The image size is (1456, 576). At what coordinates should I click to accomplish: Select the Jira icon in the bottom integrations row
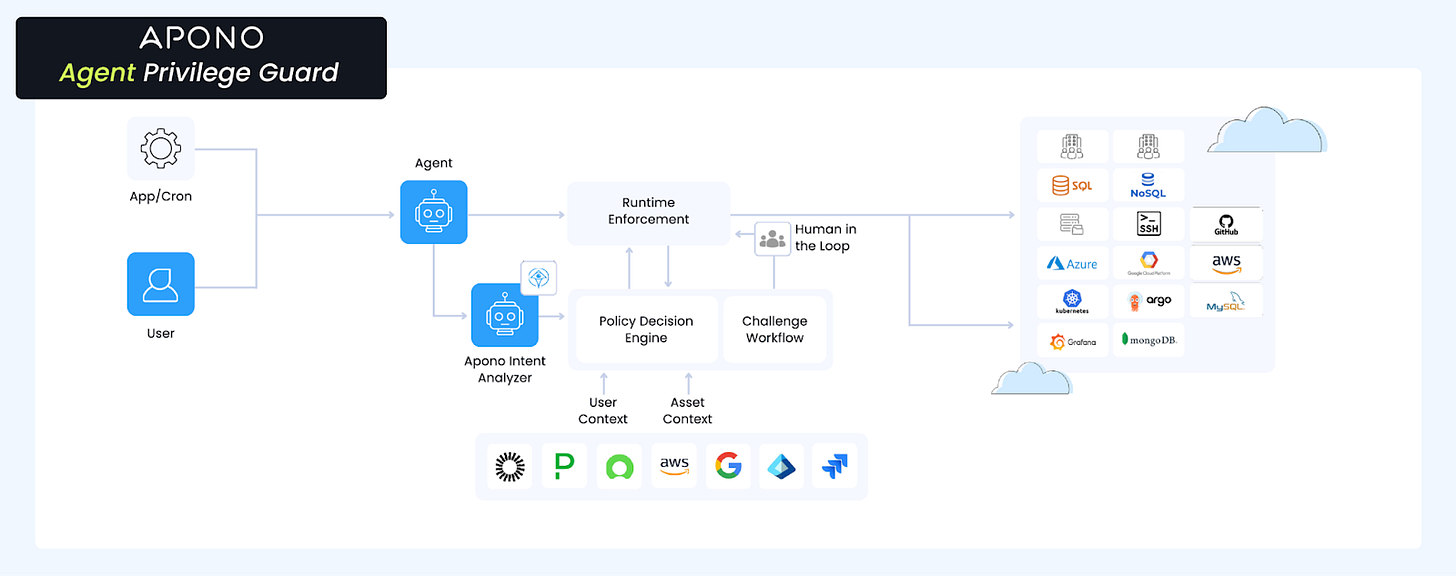pyautogui.click(x=835, y=466)
